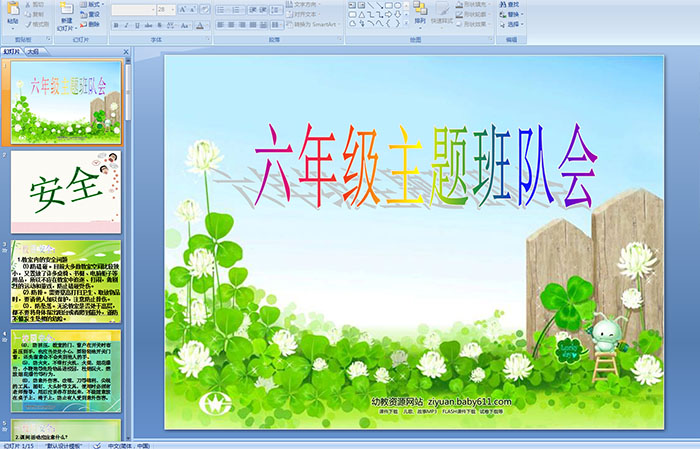Viewport: 700px width, 449px height.
Task: Close the slides thumbnail pane
Action: [x=126, y=52]
